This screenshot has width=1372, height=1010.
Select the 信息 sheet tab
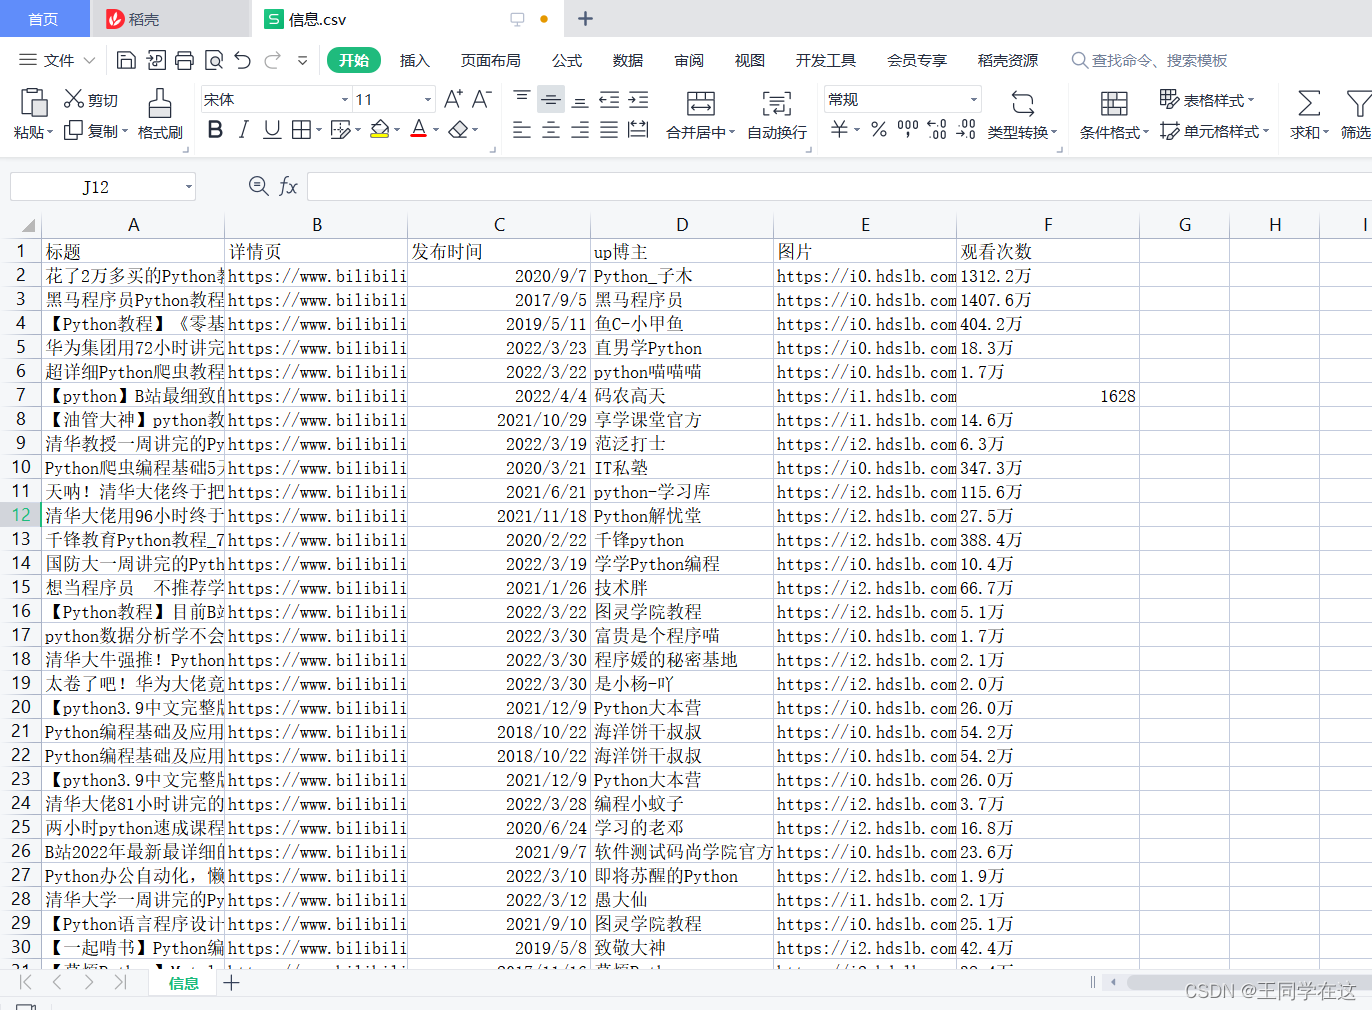pos(183,983)
